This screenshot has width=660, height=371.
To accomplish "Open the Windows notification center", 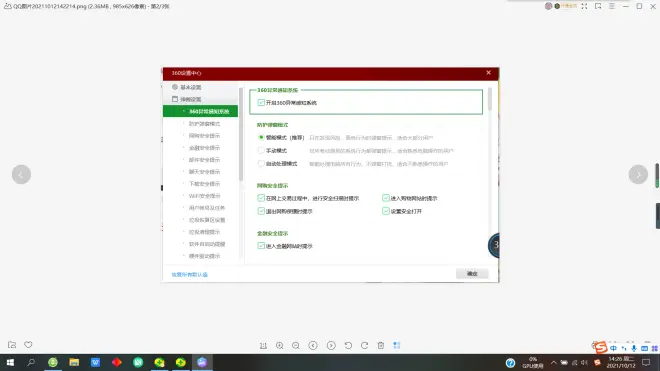I will (646, 363).
